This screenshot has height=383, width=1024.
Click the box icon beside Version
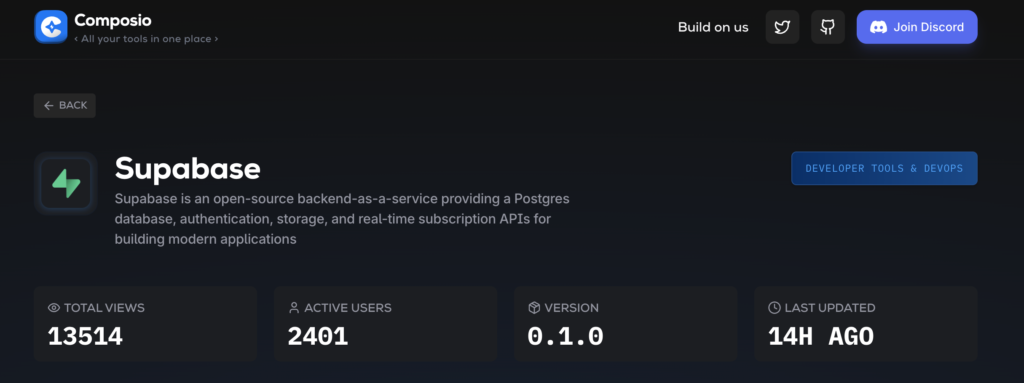(x=534, y=308)
